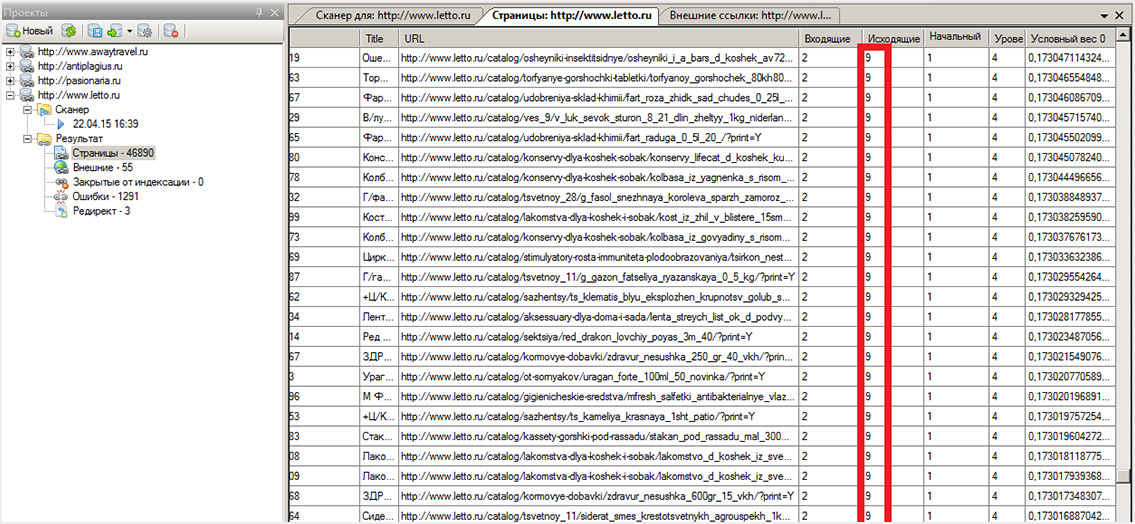Click the red_drakon_lovchiy_poyas URL cell
The width and height of the screenshot is (1135, 524).
[599, 337]
